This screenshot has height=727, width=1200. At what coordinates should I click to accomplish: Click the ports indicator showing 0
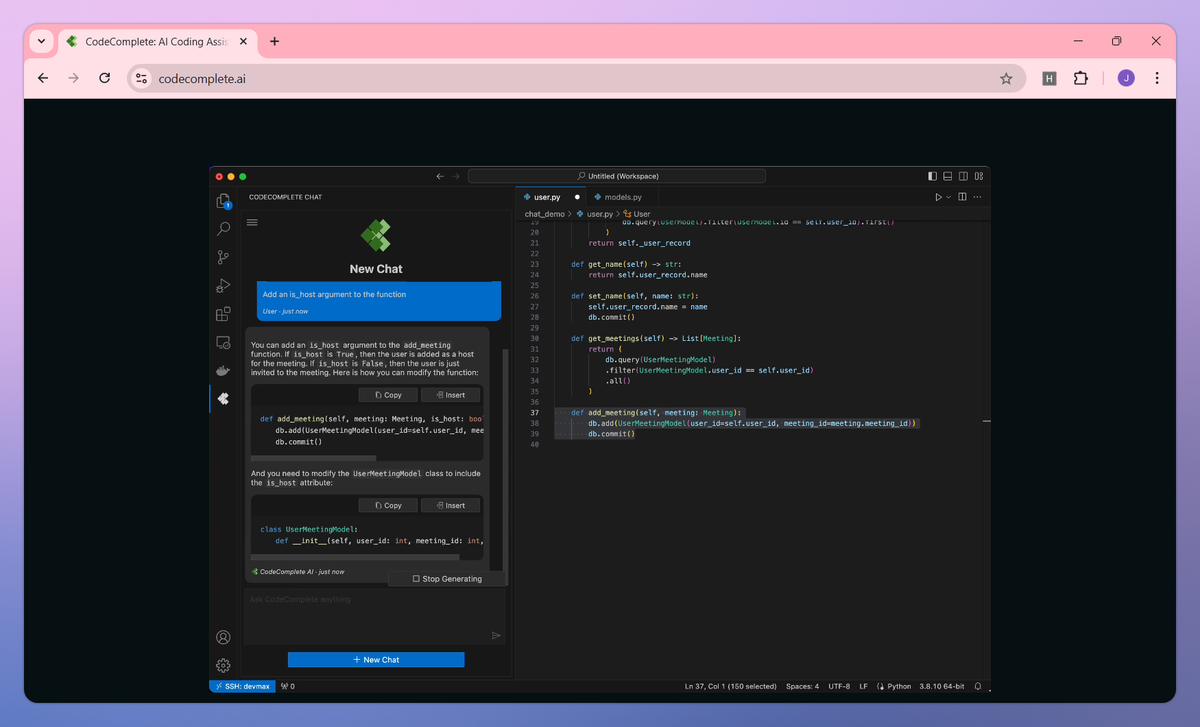(288, 686)
